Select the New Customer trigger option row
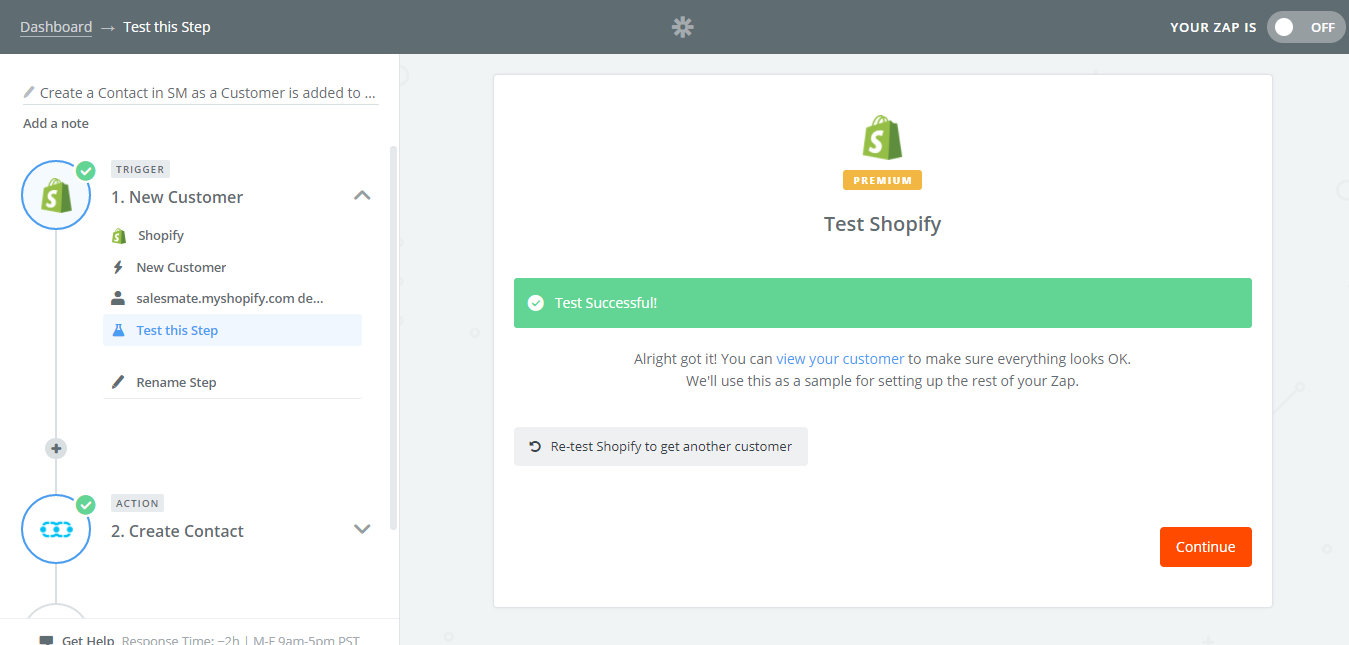This screenshot has height=645, width=1349. click(x=232, y=267)
